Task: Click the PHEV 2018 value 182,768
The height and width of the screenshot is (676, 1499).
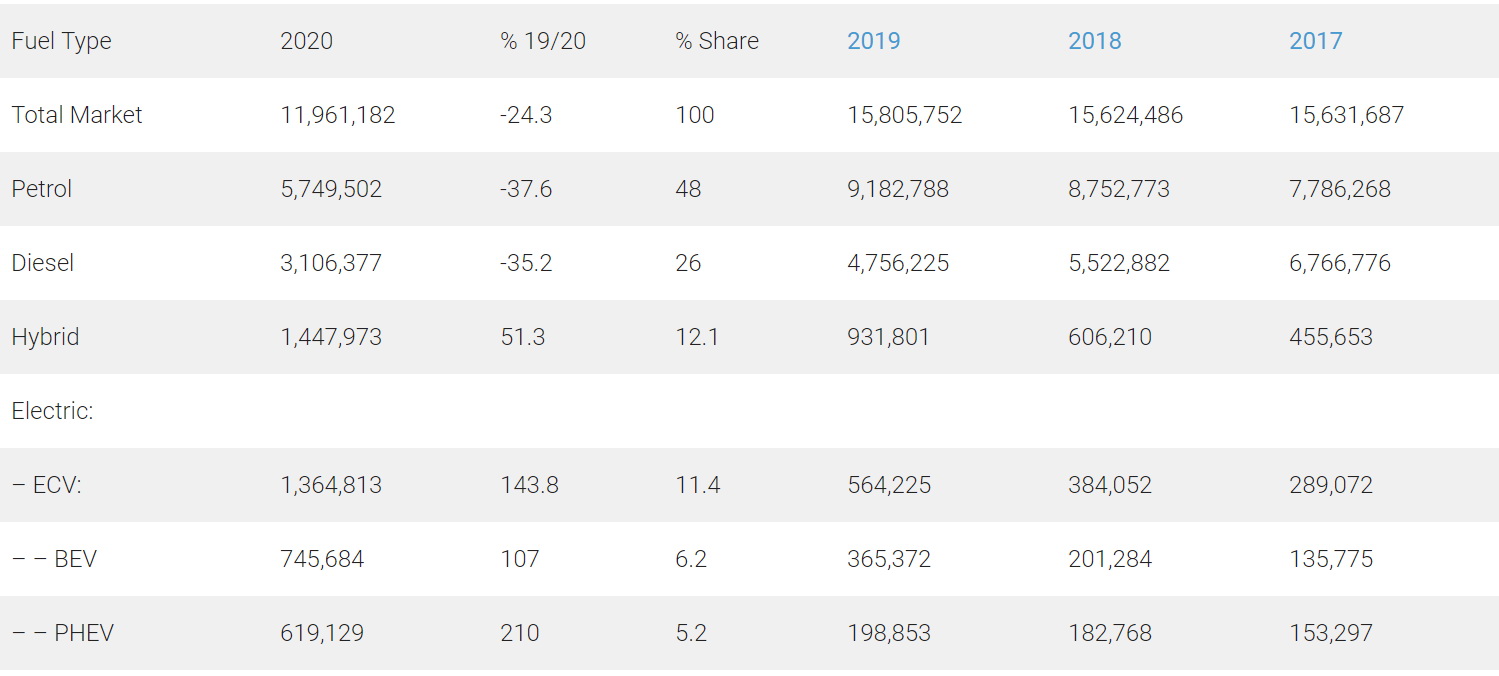Action: click(1109, 633)
